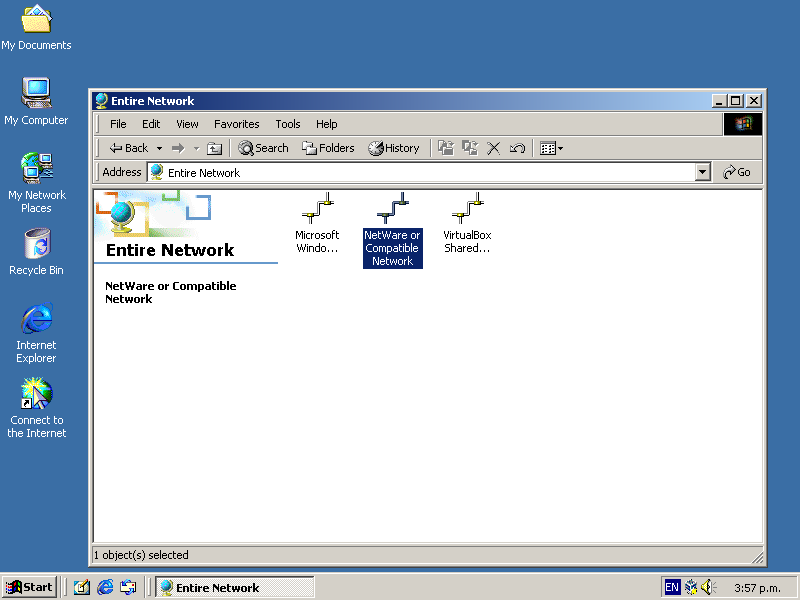This screenshot has height=600, width=800.
Task: Click the Entire Network heading in left pane
Action: point(170,250)
